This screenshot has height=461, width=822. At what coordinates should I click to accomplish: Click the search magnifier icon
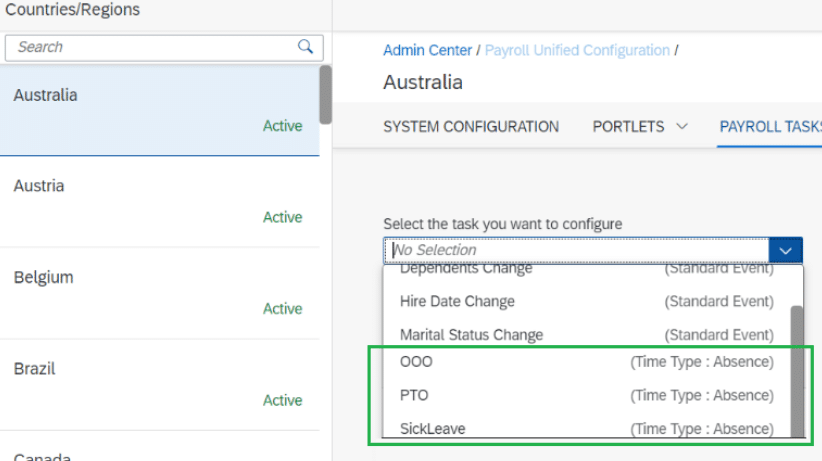(x=305, y=47)
